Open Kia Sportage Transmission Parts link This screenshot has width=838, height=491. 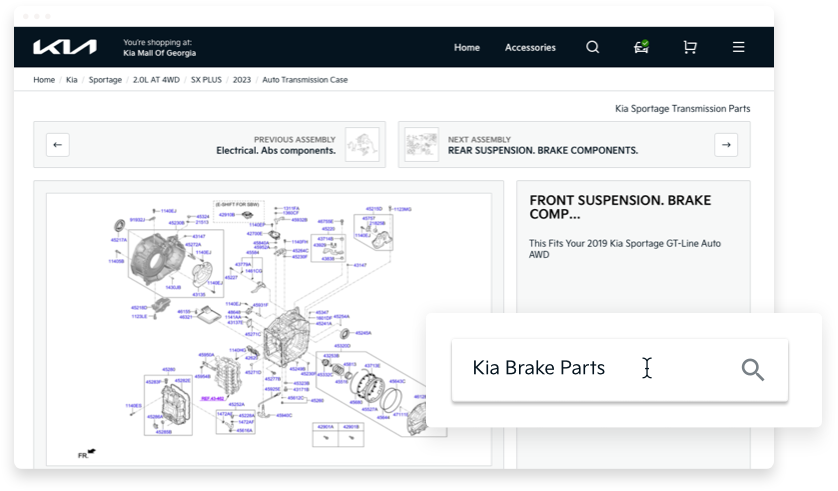pos(682,108)
